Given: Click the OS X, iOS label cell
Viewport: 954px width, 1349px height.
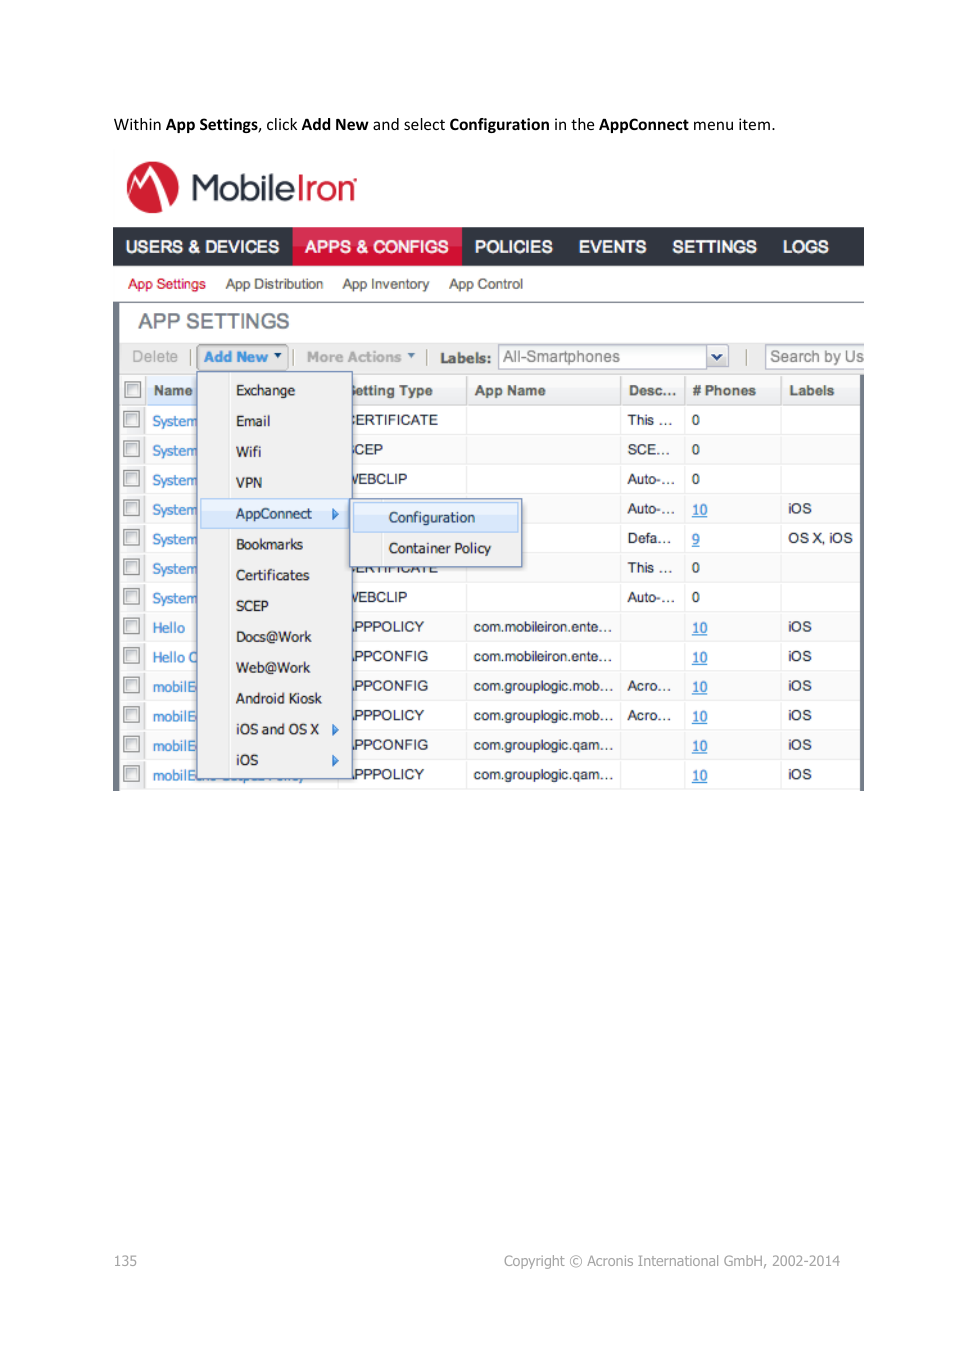Looking at the screenshot, I should point(820,538).
